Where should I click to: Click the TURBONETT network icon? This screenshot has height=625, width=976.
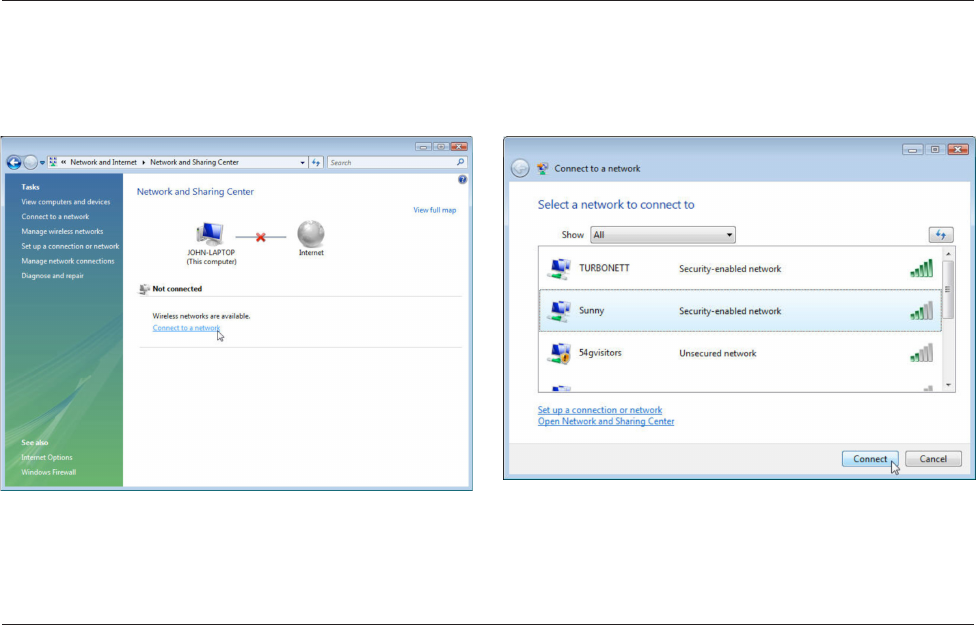(559, 269)
